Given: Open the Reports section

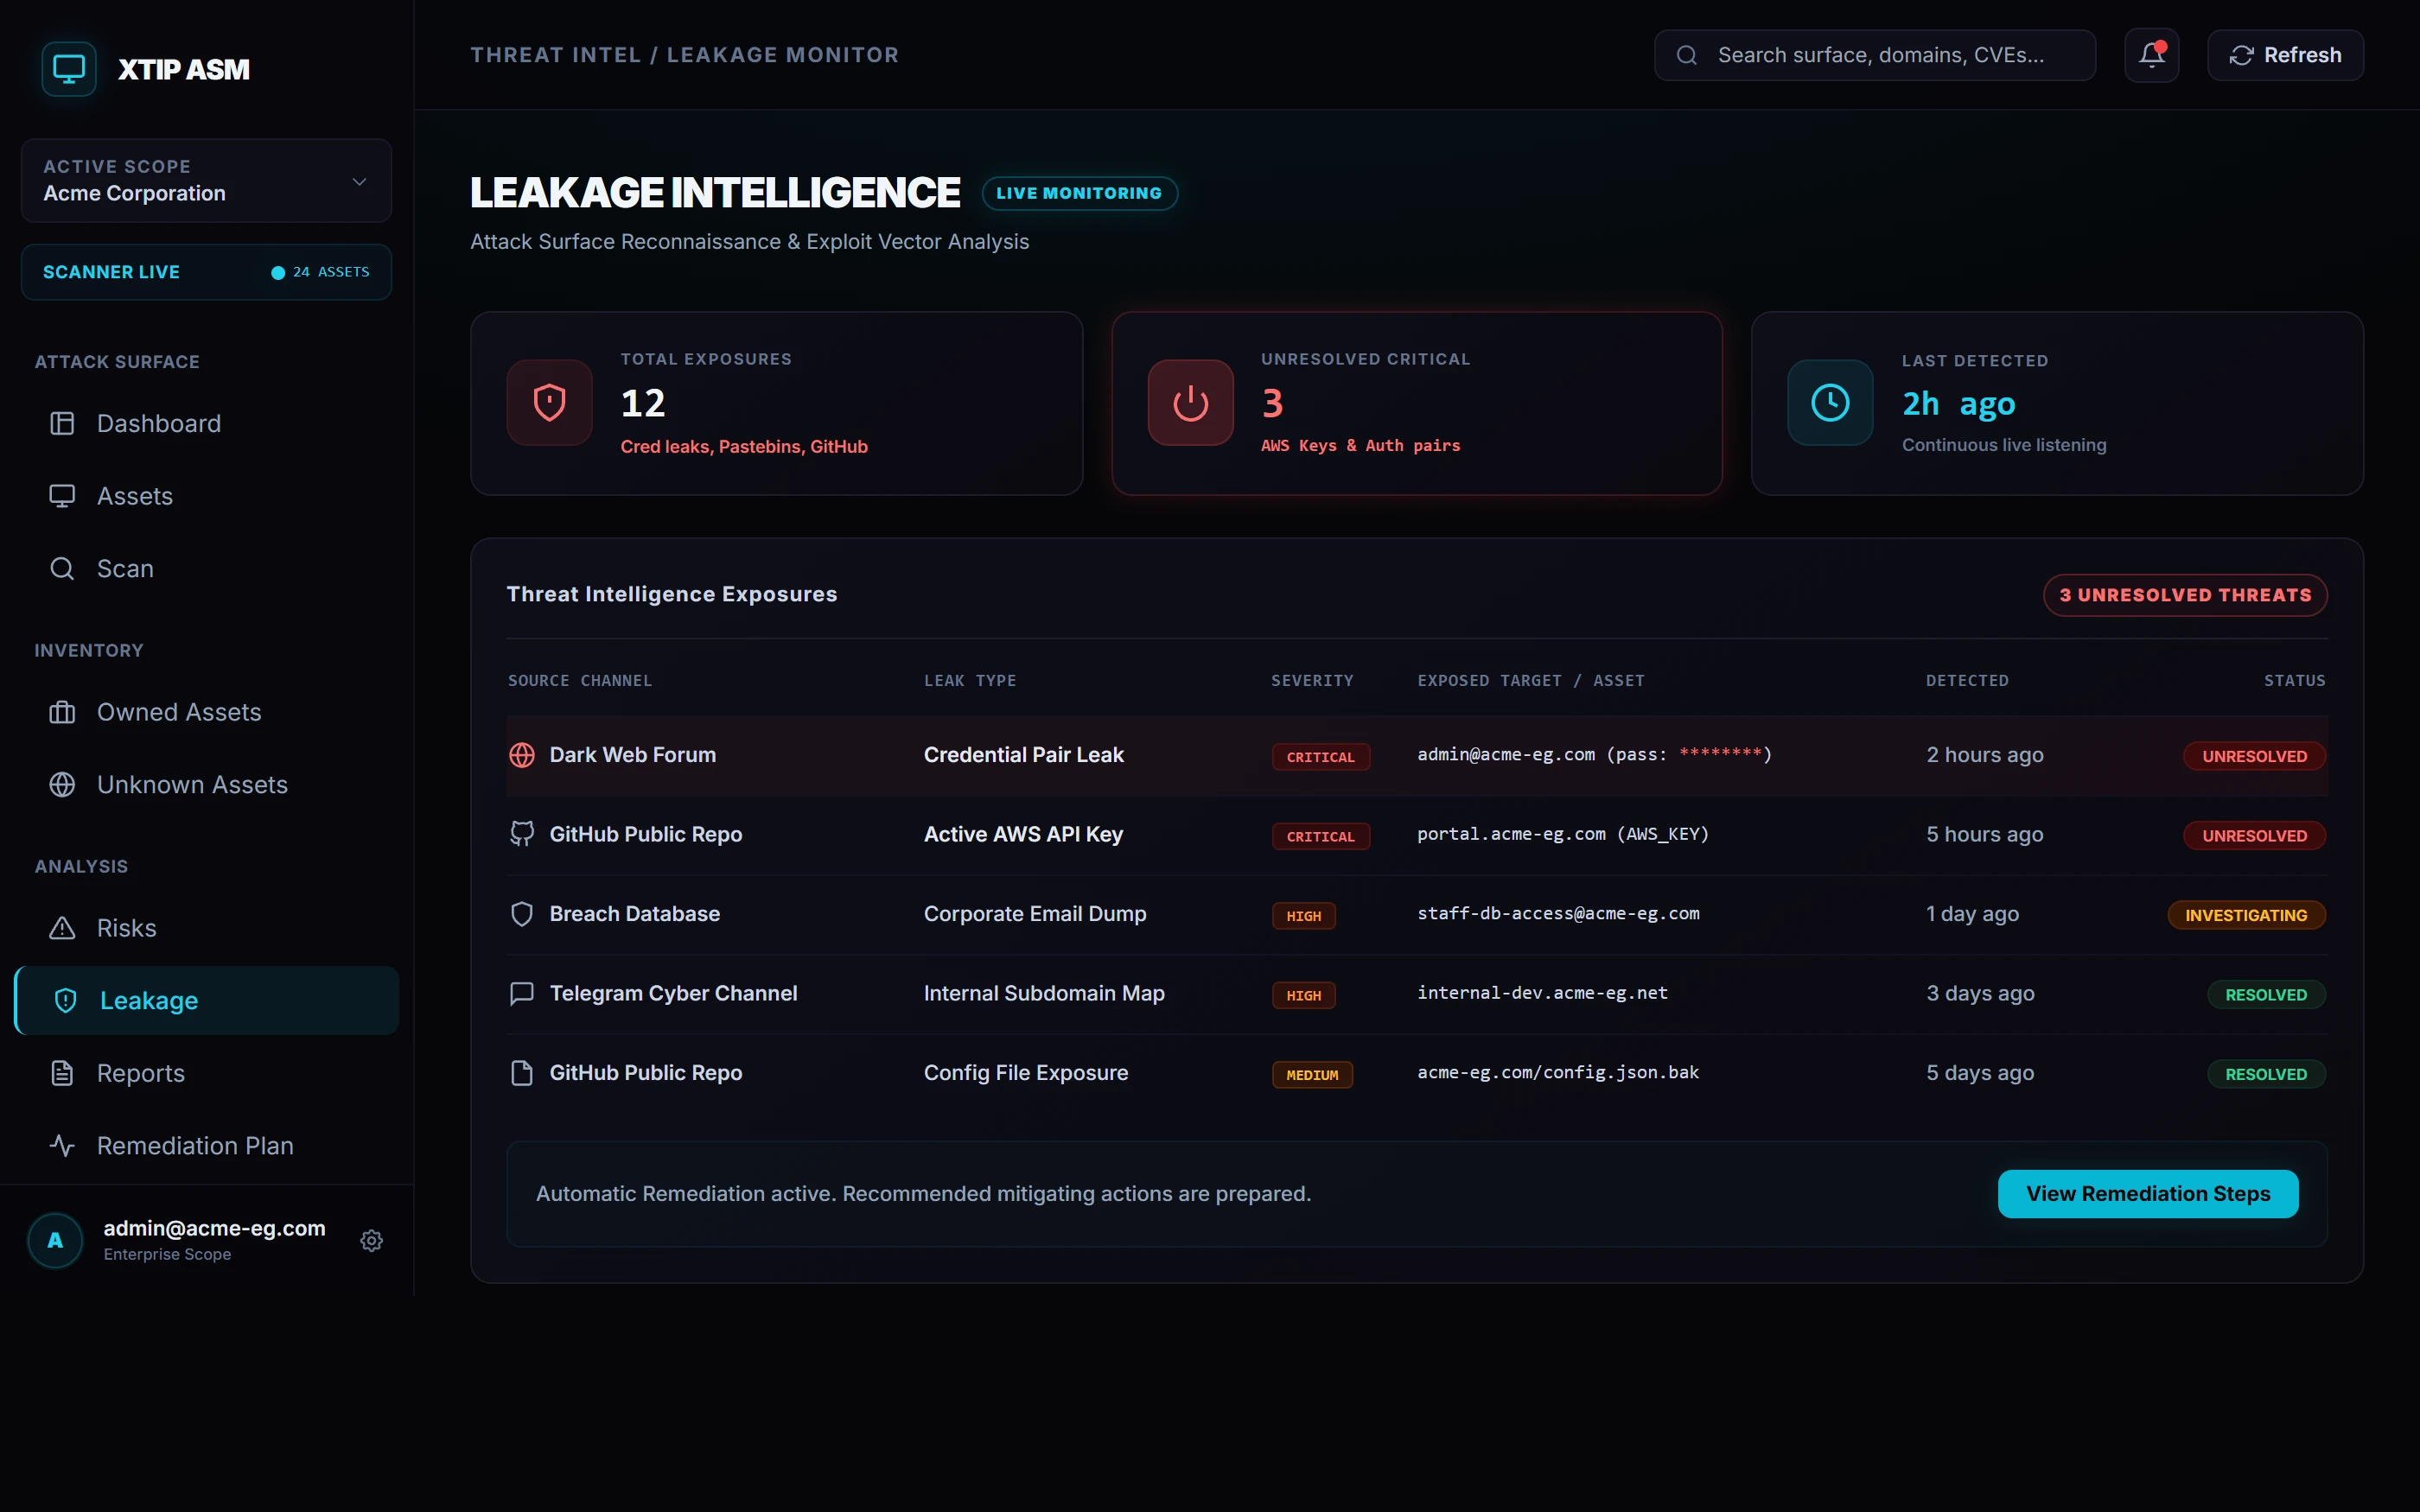Looking at the screenshot, I should (206, 1073).
